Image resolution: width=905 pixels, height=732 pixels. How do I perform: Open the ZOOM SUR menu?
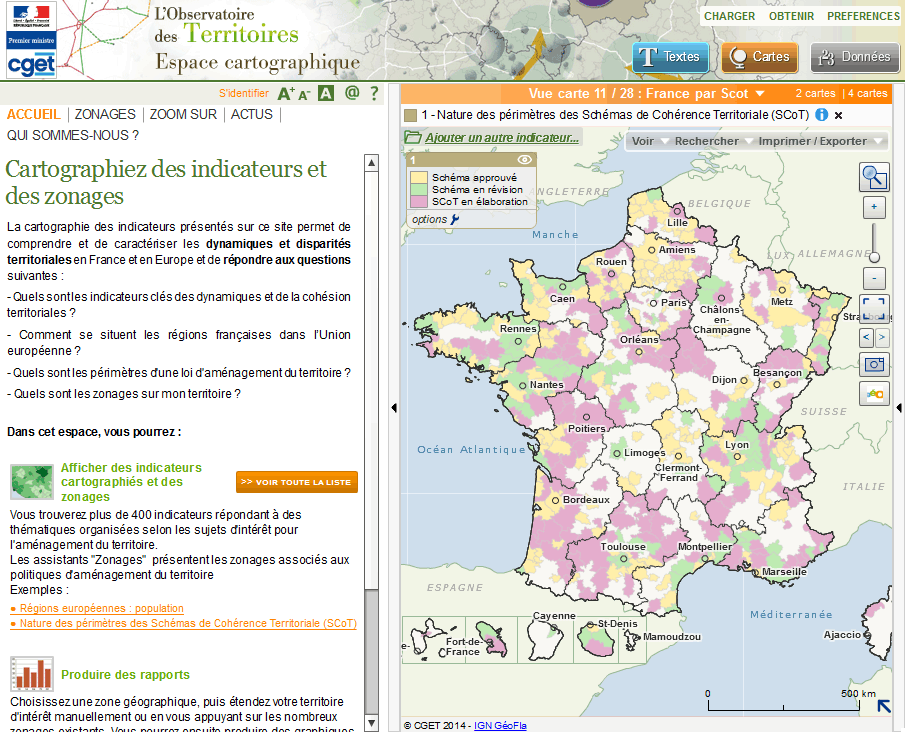tap(184, 114)
